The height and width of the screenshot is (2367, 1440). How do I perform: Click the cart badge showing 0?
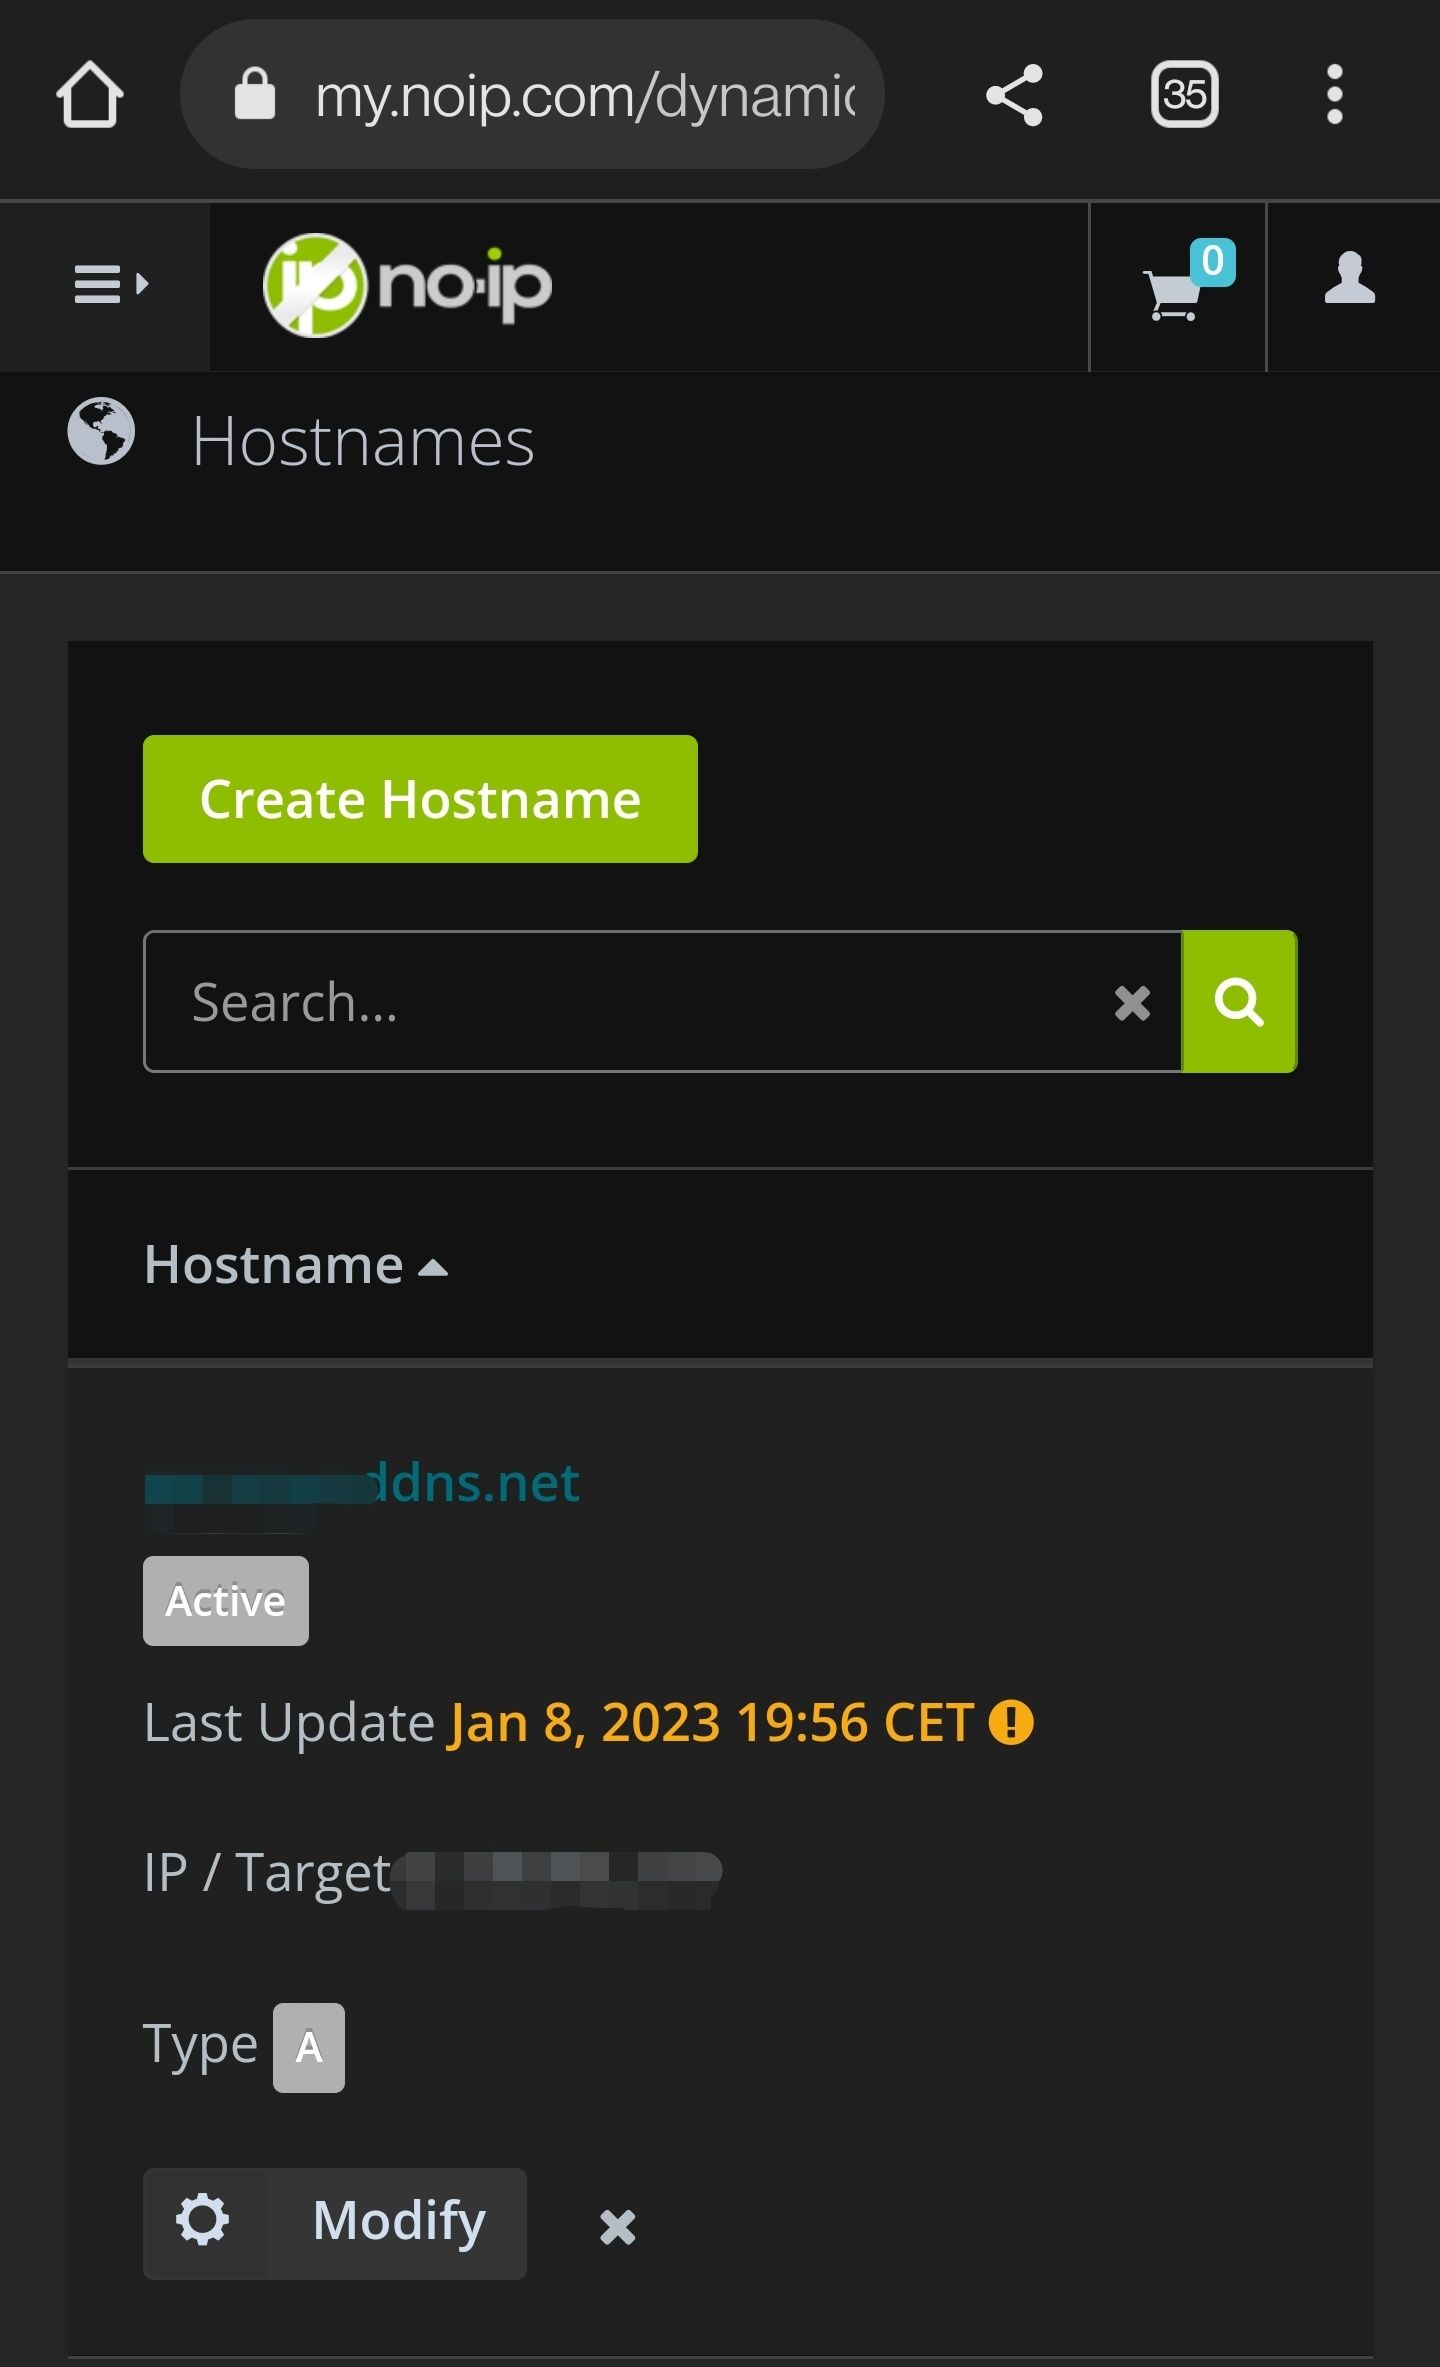coord(1213,262)
